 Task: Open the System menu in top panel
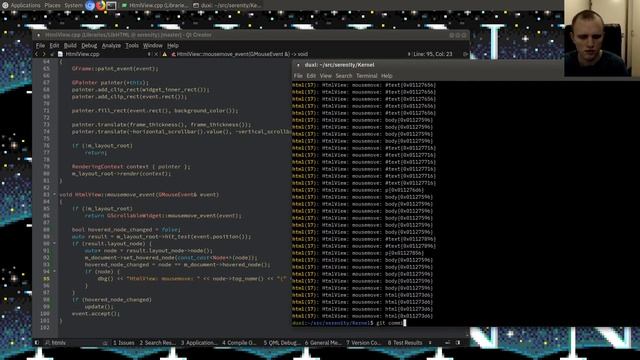(x=73, y=5)
